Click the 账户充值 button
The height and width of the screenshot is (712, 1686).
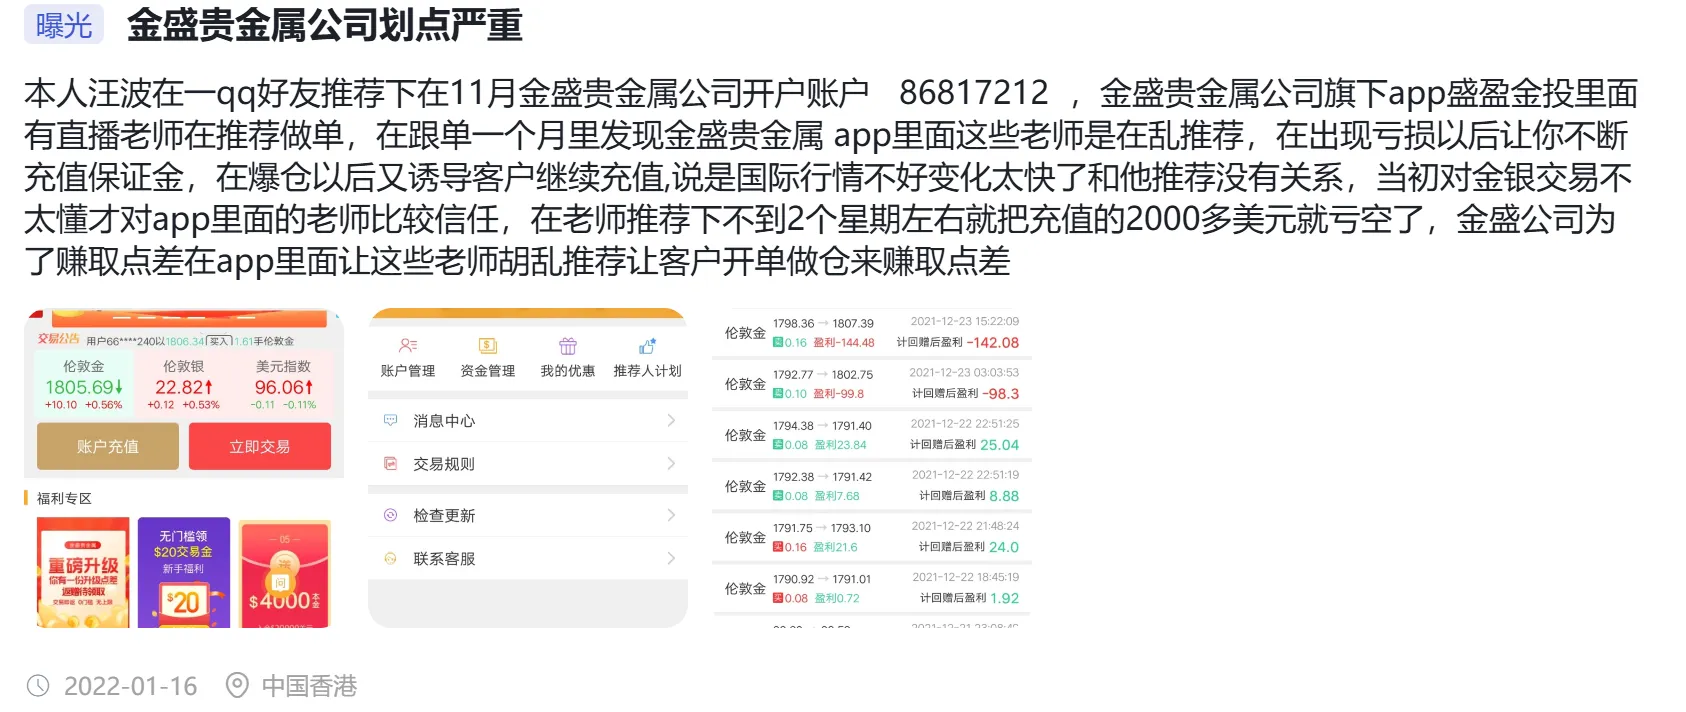[x=108, y=446]
